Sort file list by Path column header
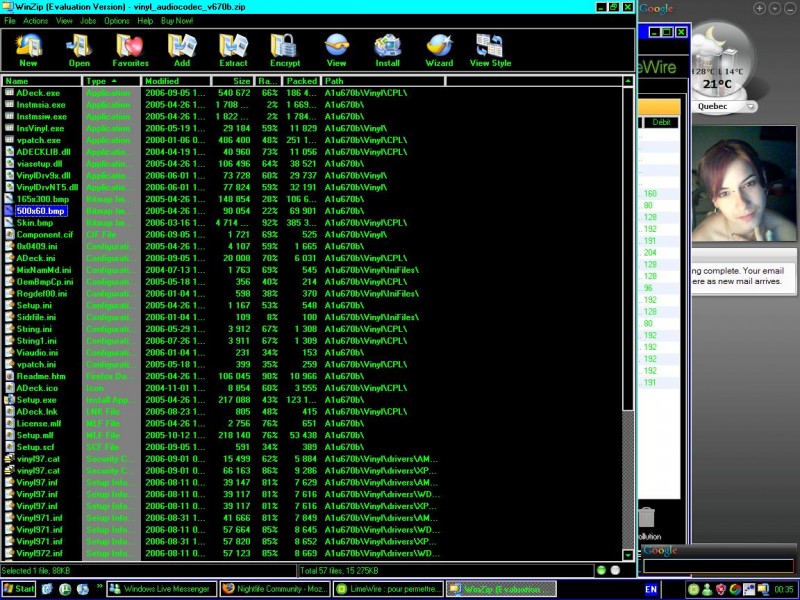This screenshot has height=600, width=800. [x=383, y=81]
